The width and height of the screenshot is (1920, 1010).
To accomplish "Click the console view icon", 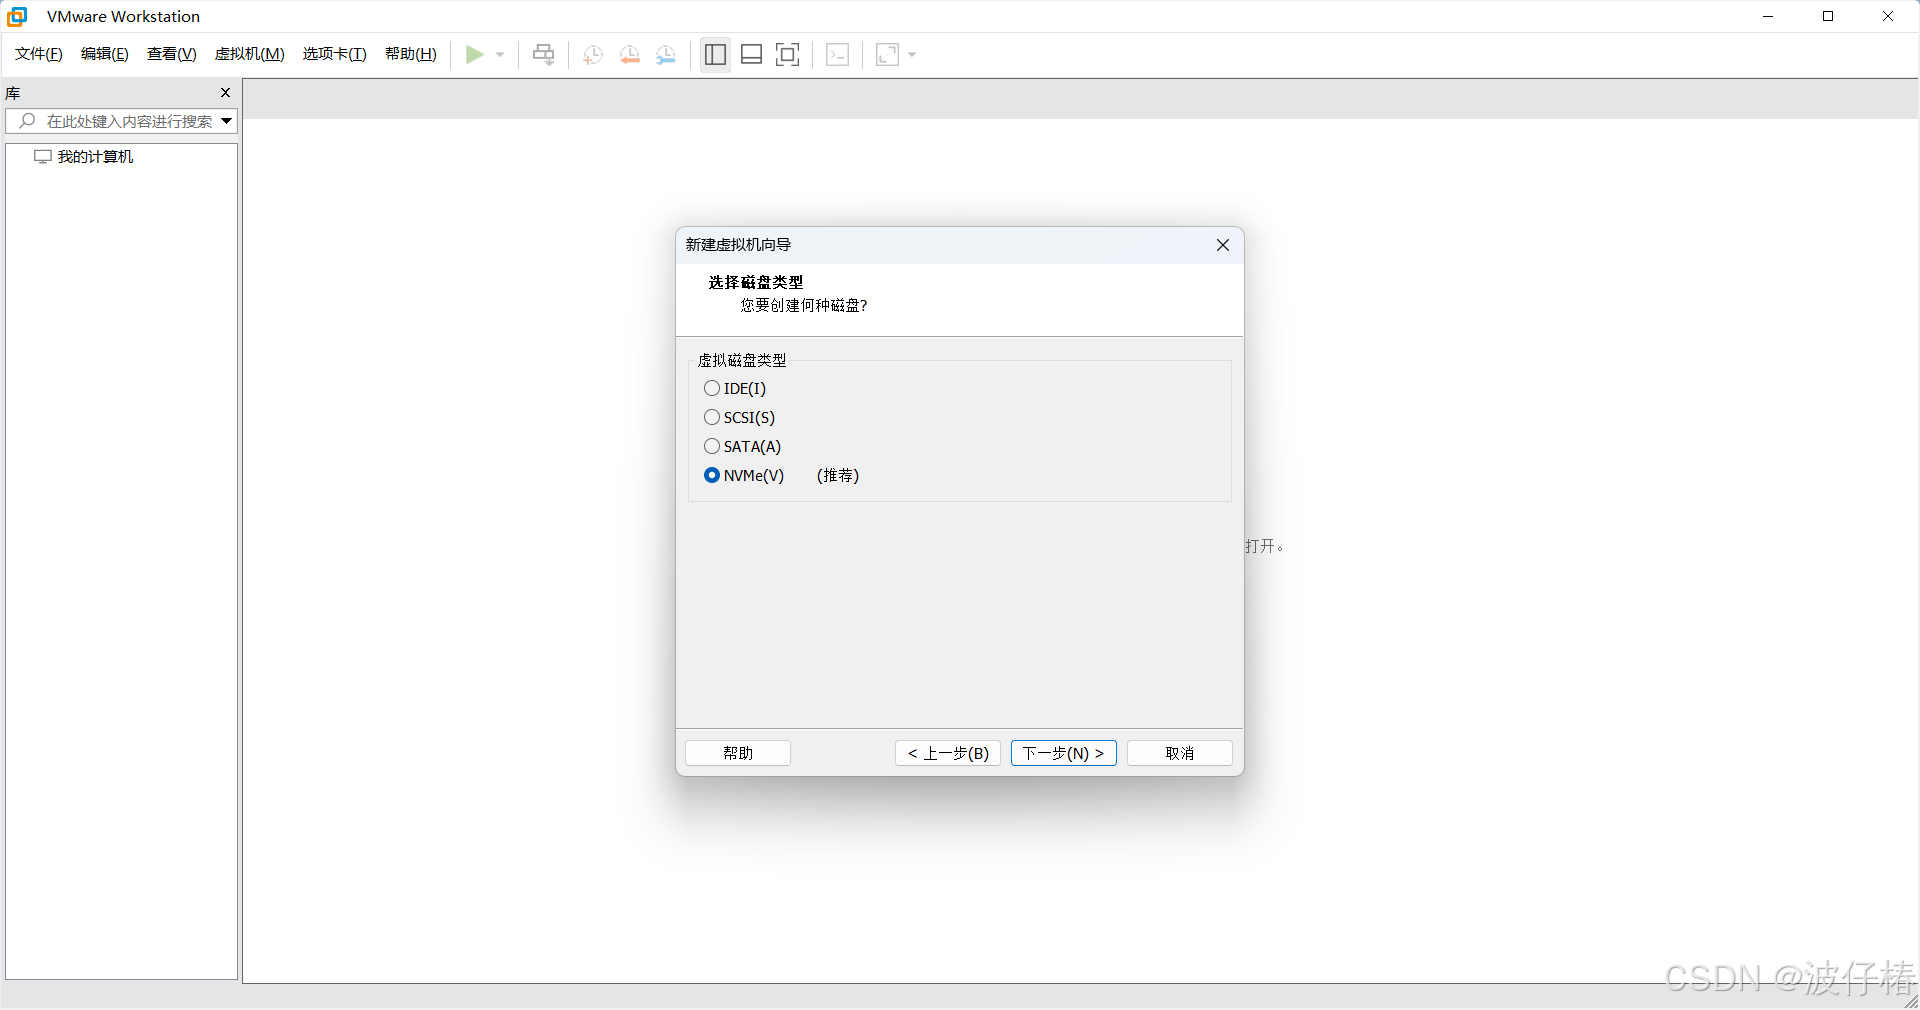I will (x=838, y=54).
